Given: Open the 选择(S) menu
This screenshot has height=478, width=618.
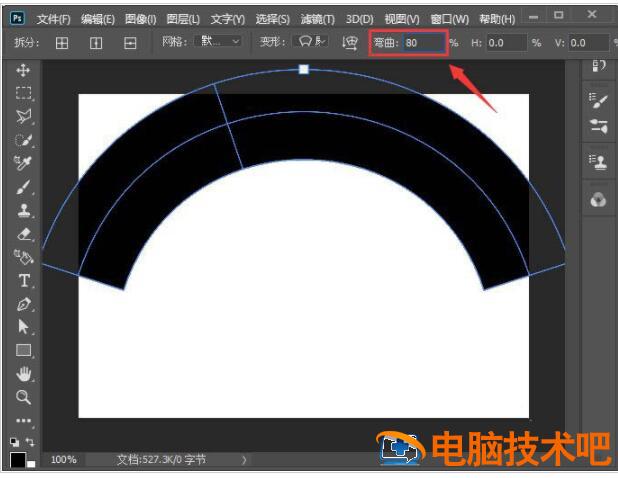Looking at the screenshot, I should click(x=272, y=19).
